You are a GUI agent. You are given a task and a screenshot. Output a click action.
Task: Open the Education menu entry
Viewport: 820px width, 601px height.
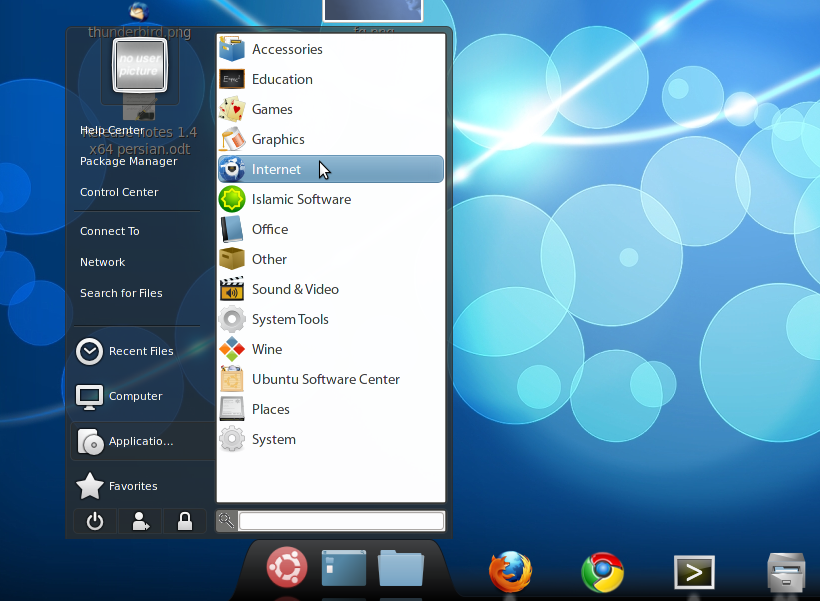coord(331,80)
